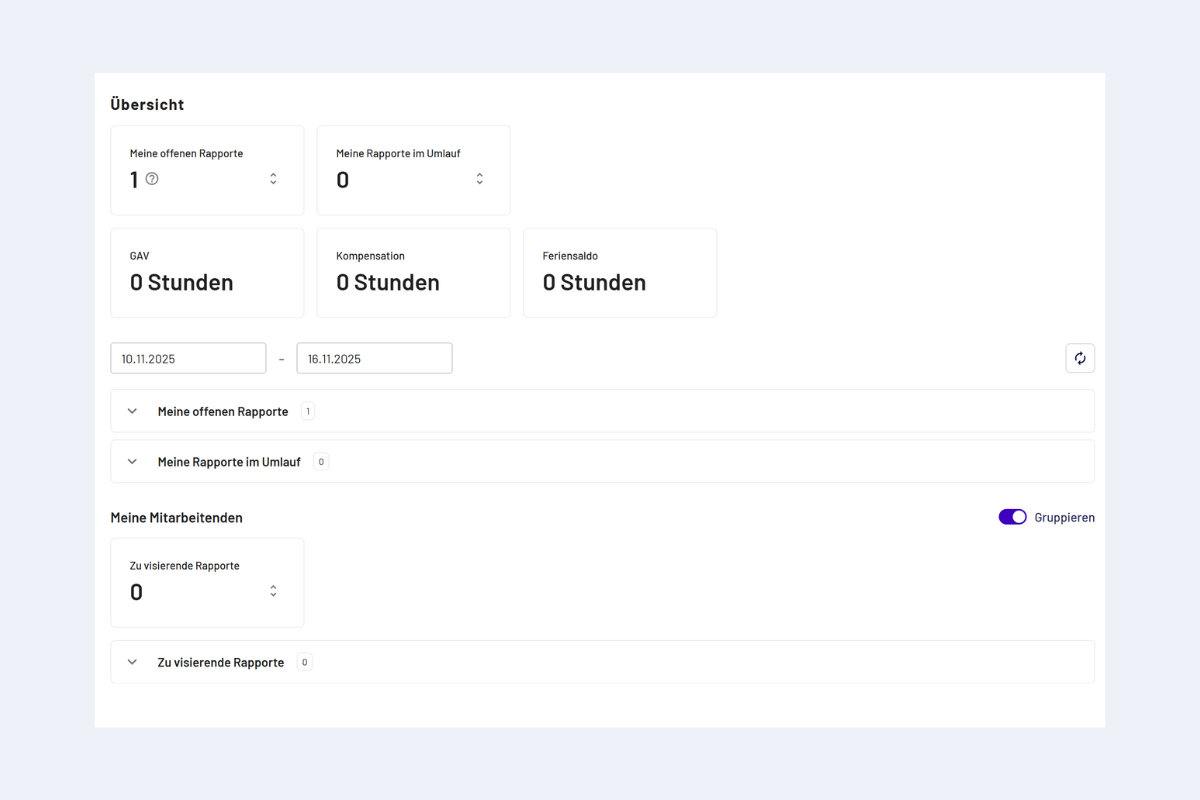The image size is (1200, 800).
Task: Expand Meine offenen Rapporte section chevron
Action: tap(132, 411)
